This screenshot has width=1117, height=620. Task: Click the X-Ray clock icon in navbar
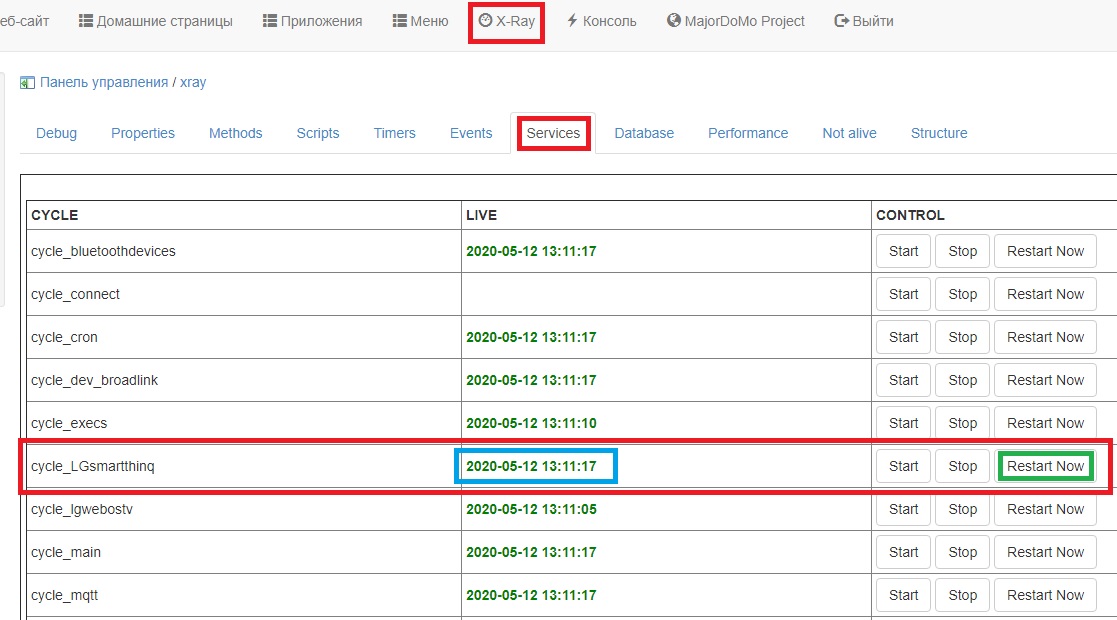click(x=486, y=21)
